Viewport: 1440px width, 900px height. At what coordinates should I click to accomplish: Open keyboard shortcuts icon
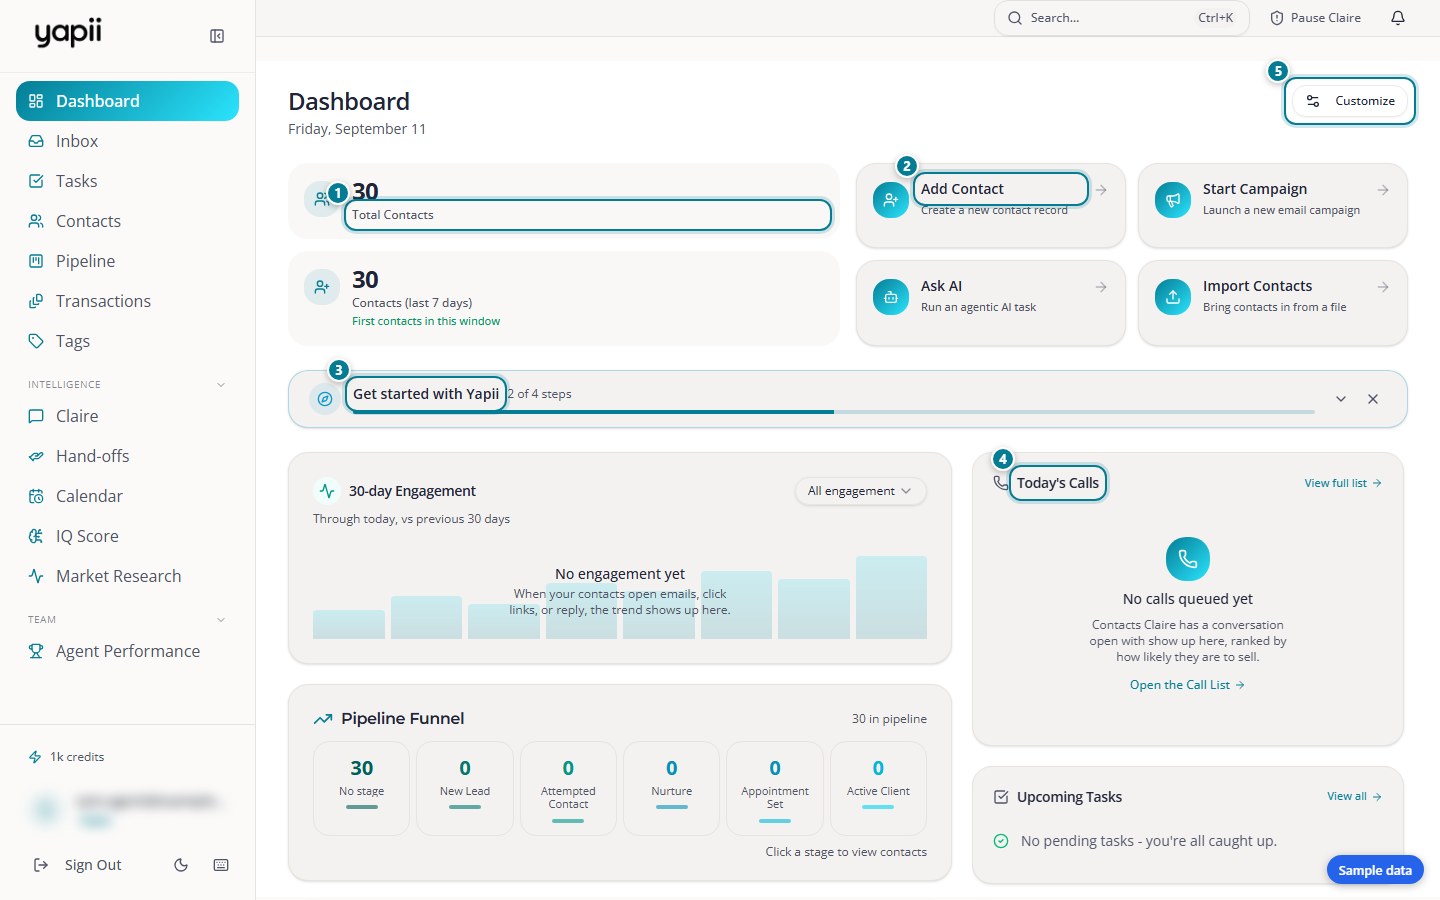coord(221,865)
